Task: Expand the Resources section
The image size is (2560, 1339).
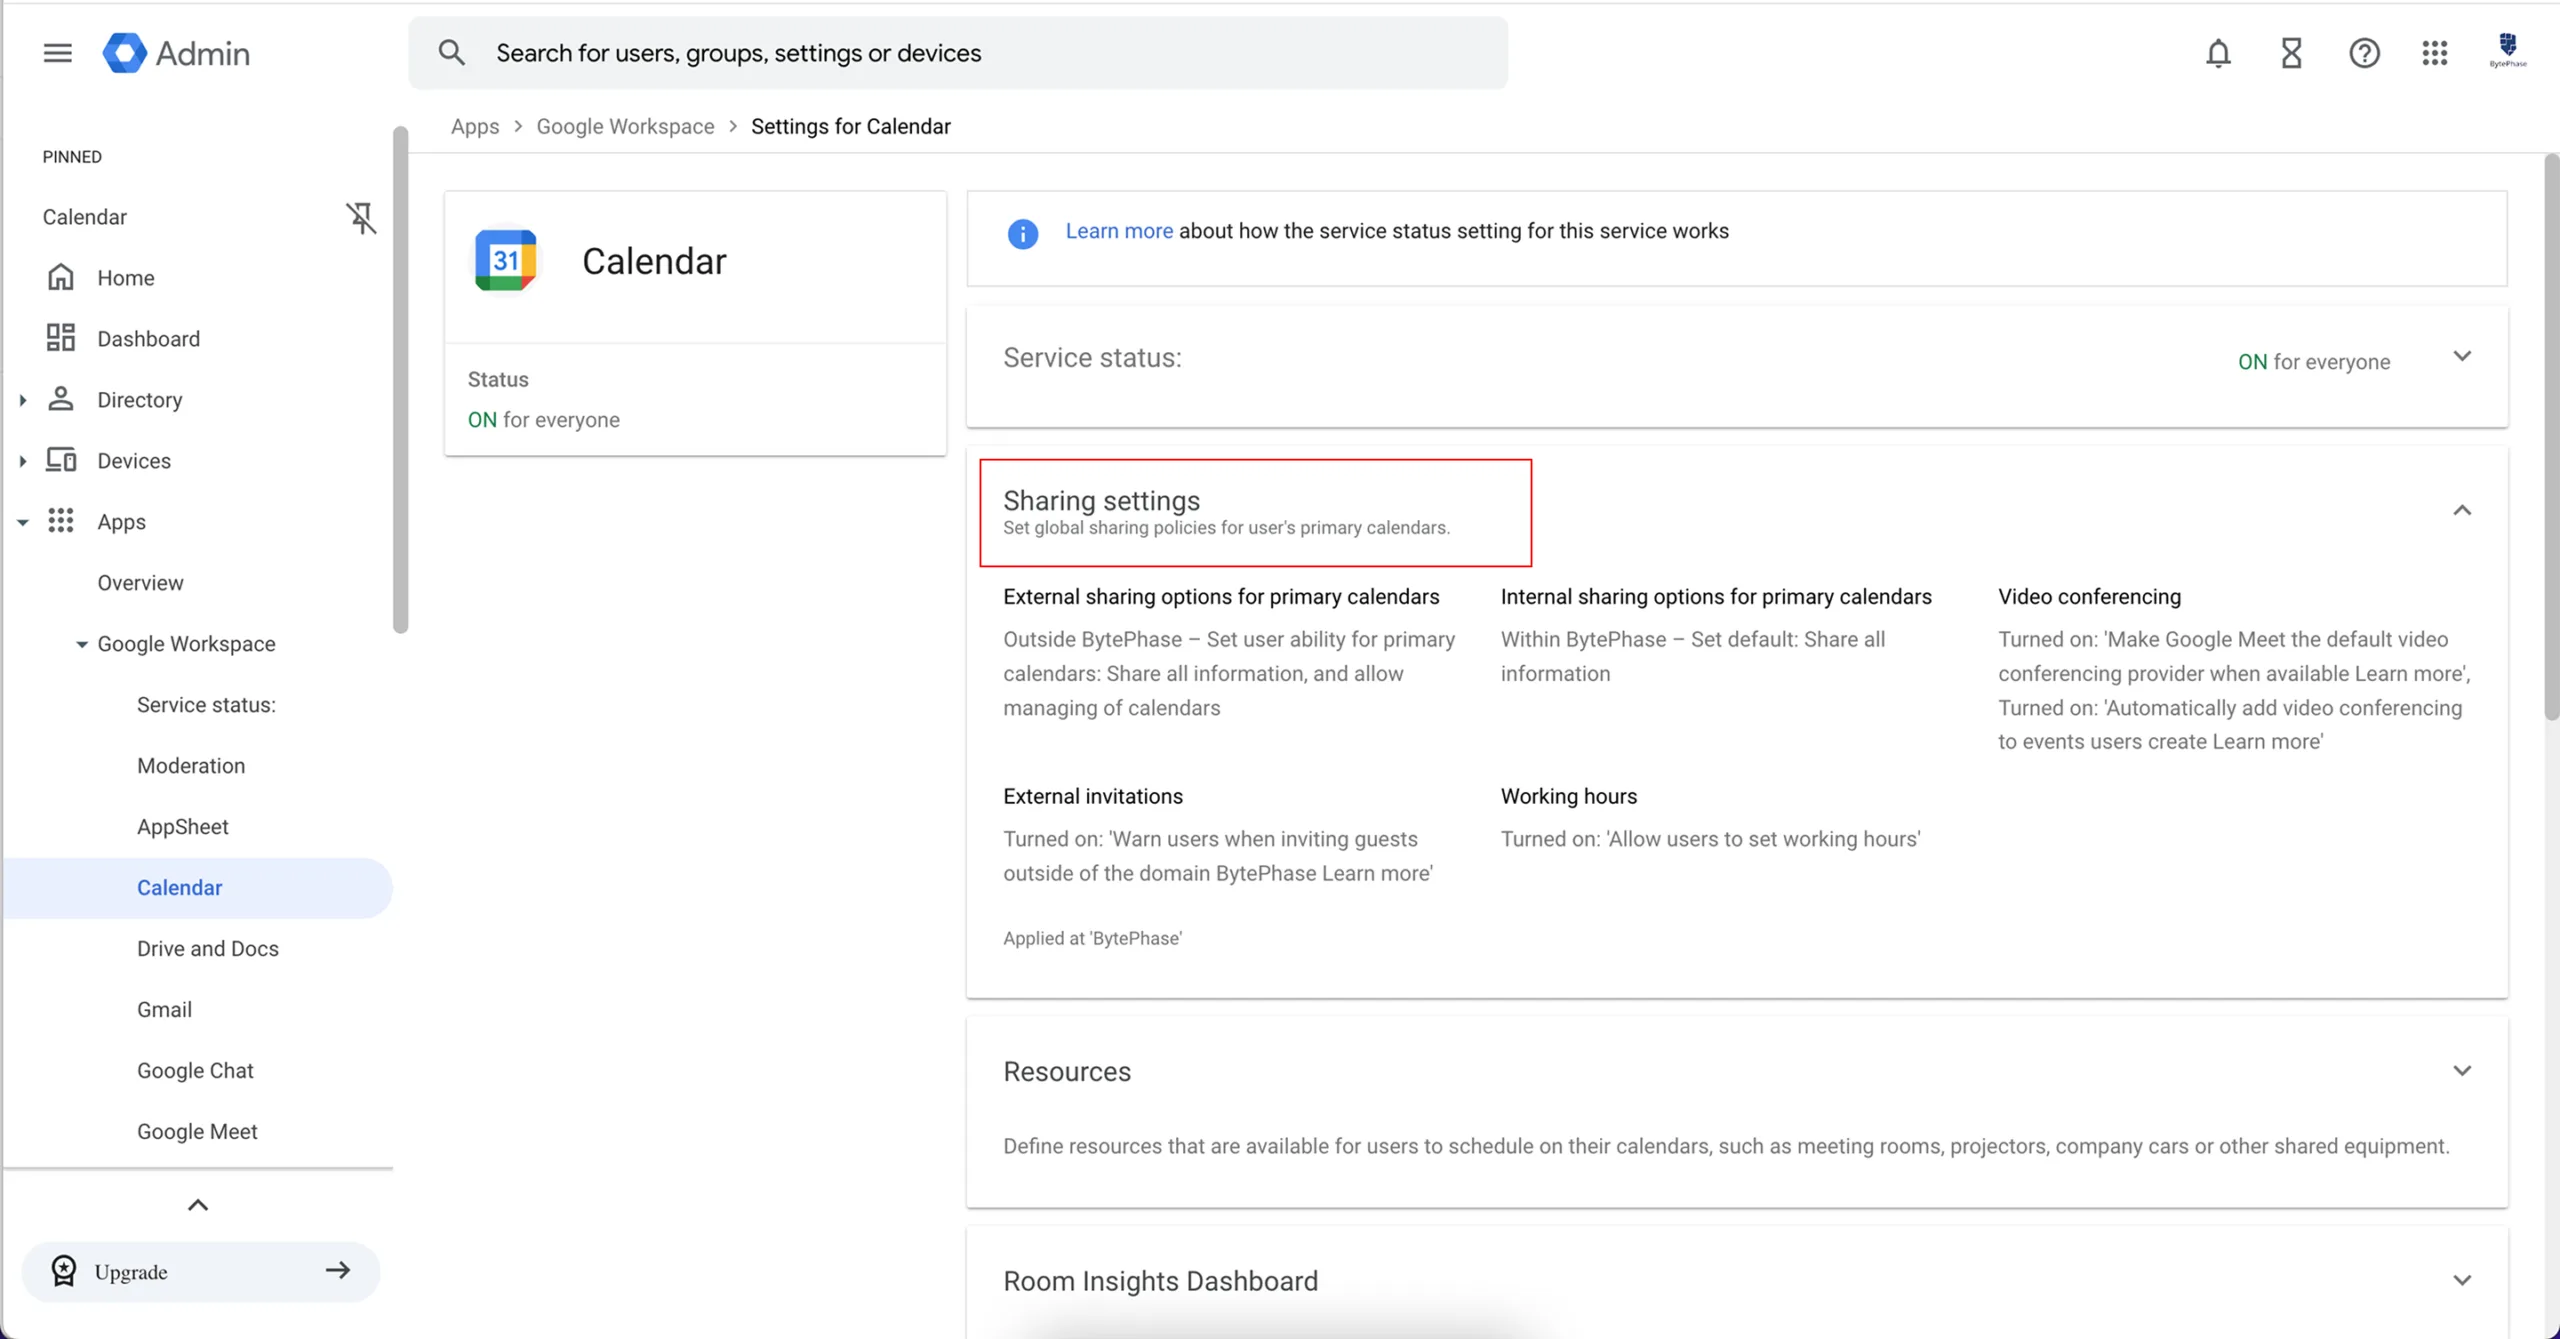Action: pos(2462,1069)
